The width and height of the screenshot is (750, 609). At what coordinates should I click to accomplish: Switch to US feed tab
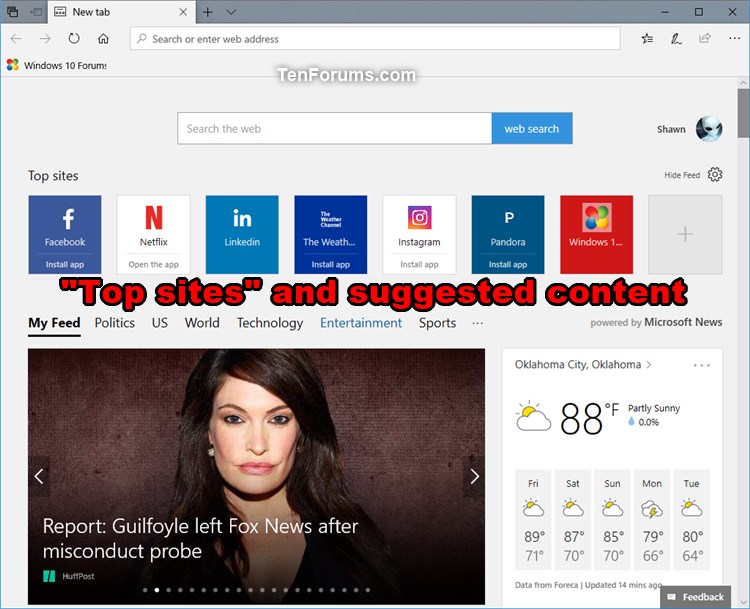click(x=160, y=323)
